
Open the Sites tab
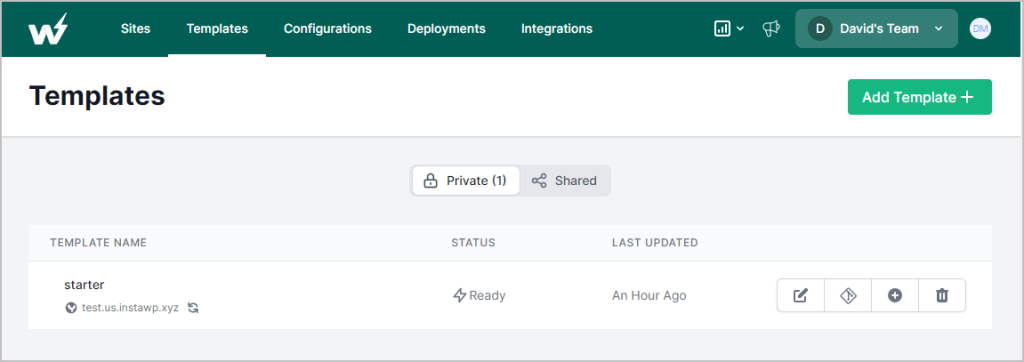pyautogui.click(x=135, y=29)
